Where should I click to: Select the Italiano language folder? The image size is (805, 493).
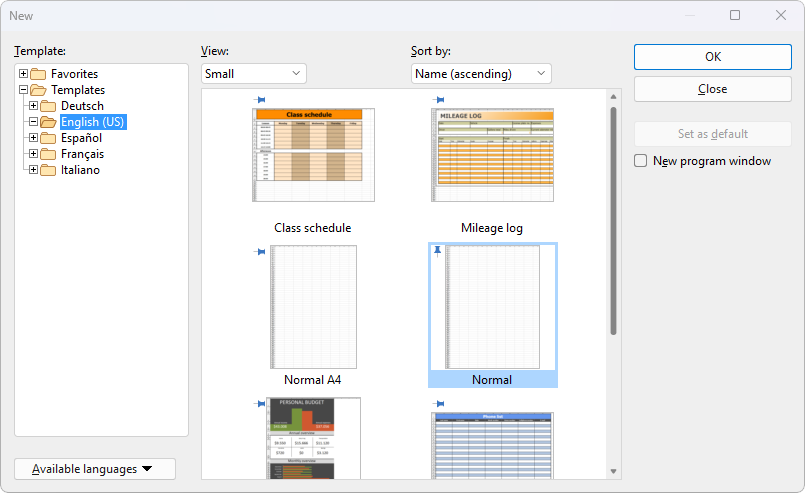pyautogui.click(x=80, y=169)
